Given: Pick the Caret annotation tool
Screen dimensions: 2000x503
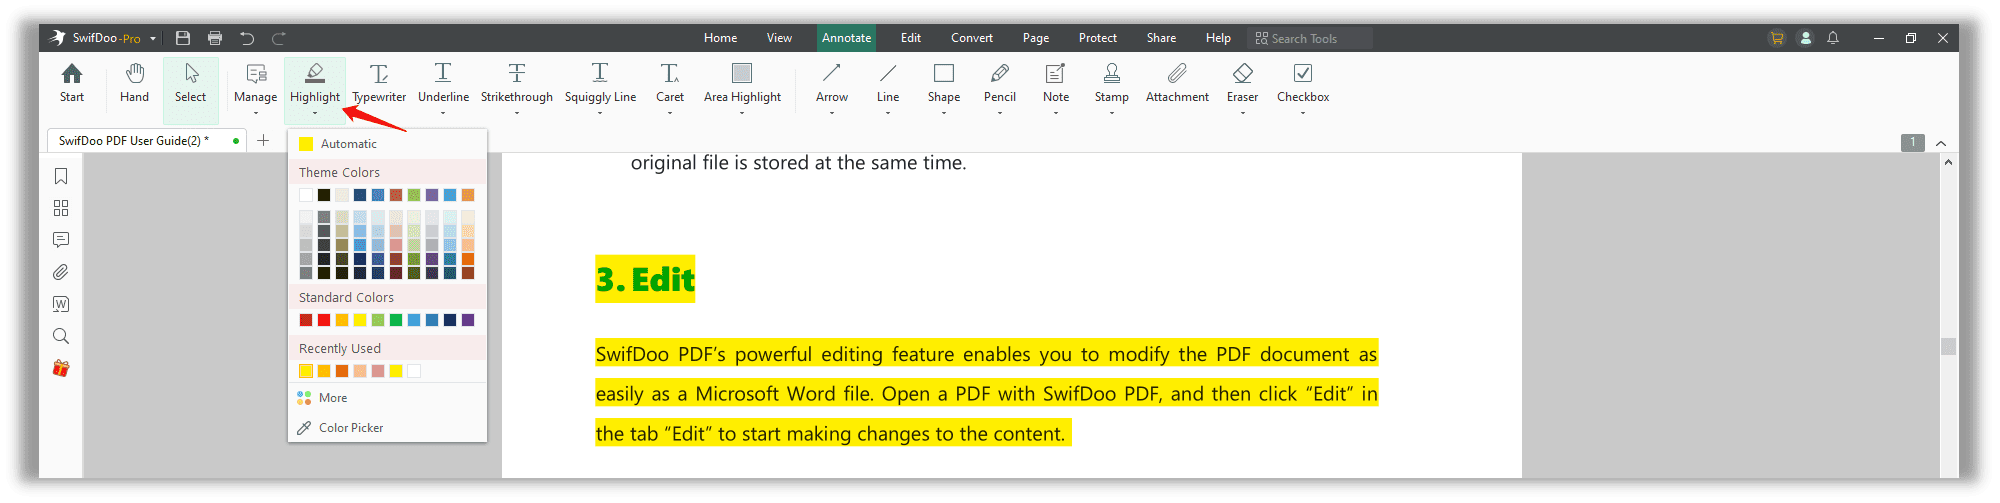Looking at the screenshot, I should (670, 83).
